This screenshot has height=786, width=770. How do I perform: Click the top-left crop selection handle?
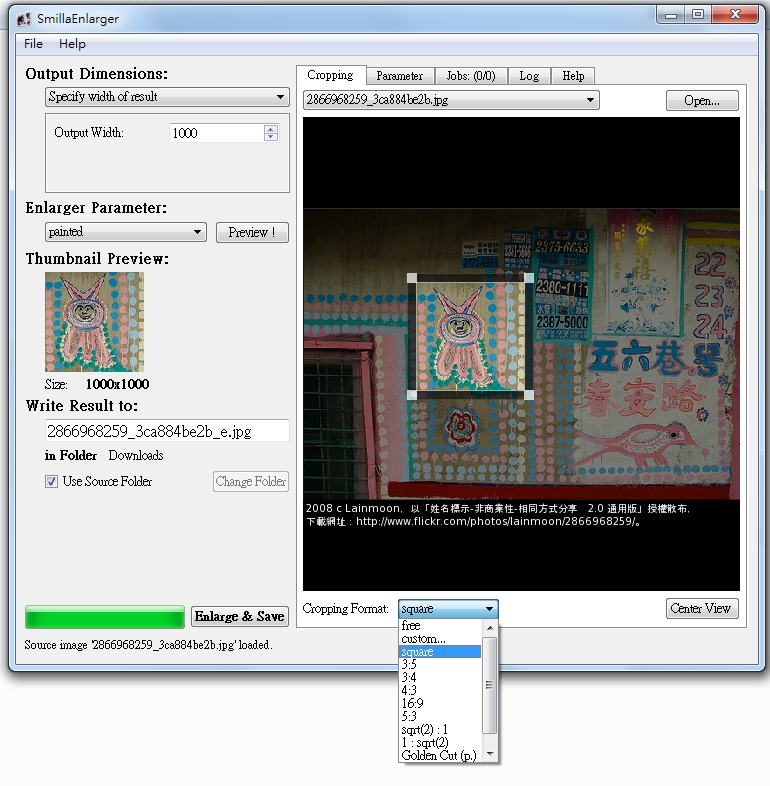[412, 278]
